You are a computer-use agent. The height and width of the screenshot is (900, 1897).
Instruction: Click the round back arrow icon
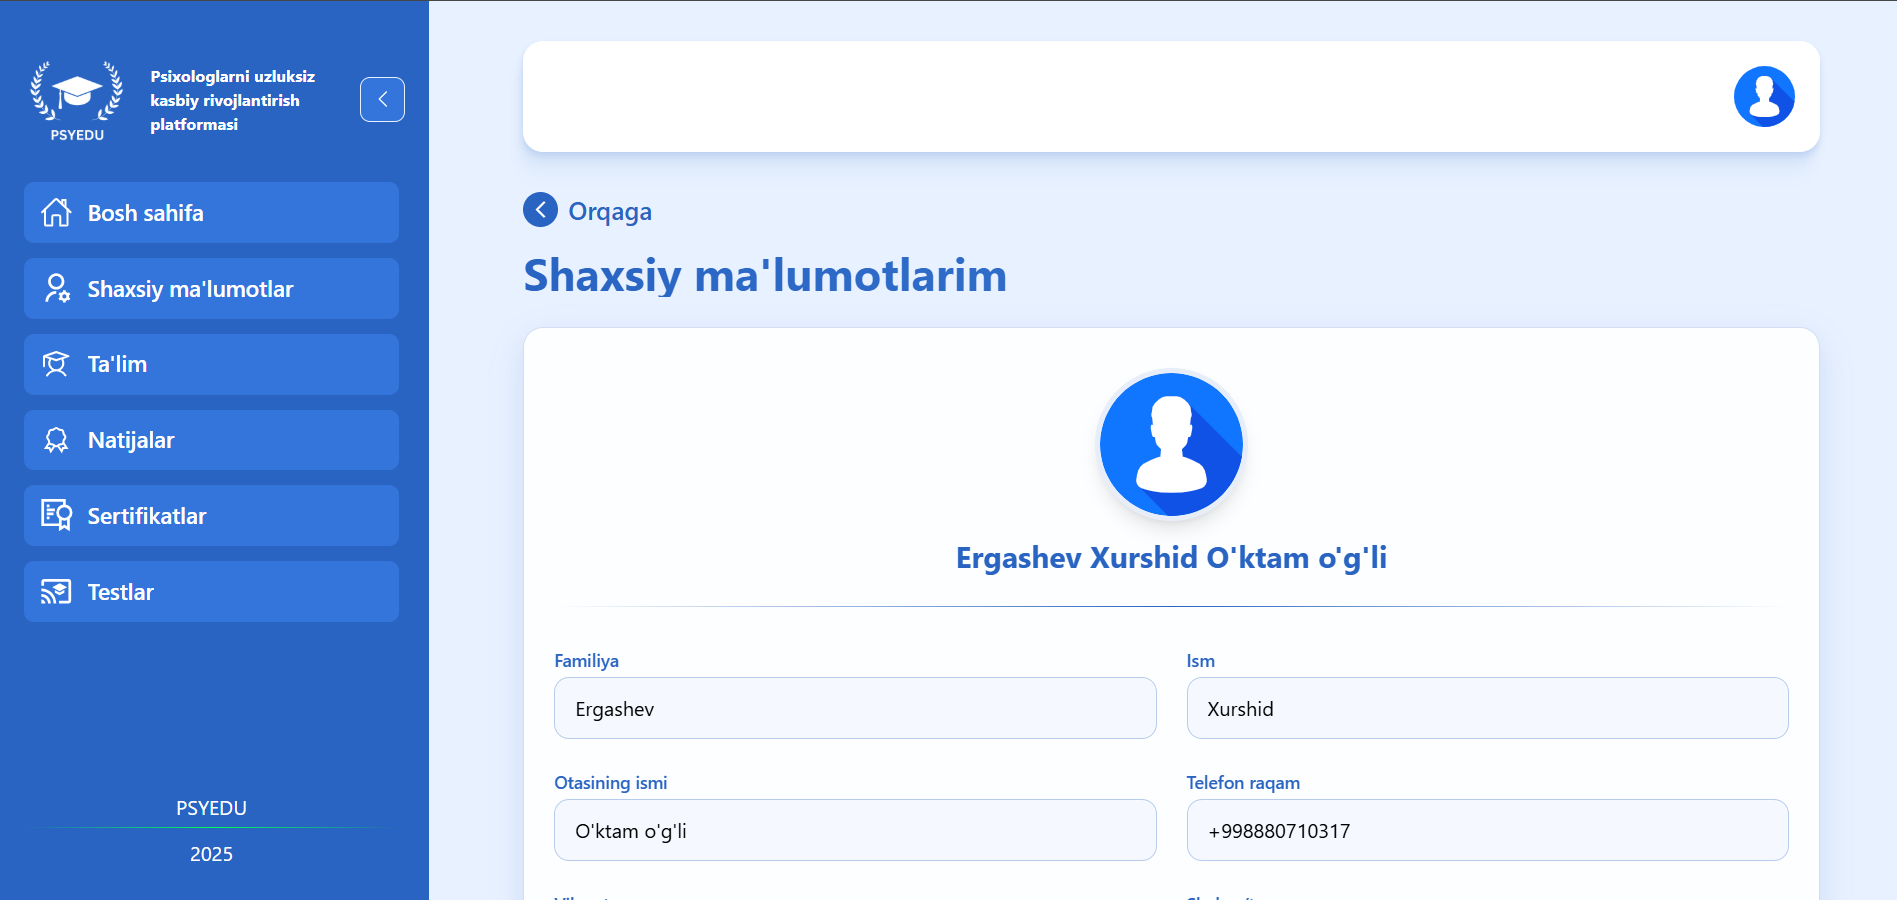[540, 210]
